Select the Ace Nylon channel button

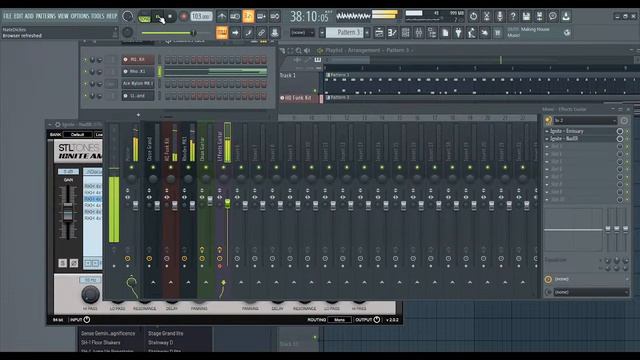coord(138,84)
